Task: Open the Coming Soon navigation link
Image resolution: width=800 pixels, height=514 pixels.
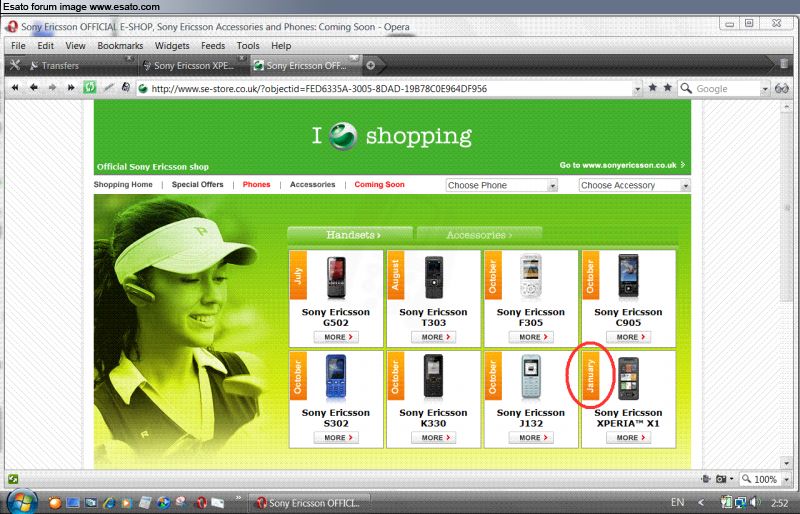Action: 380,185
